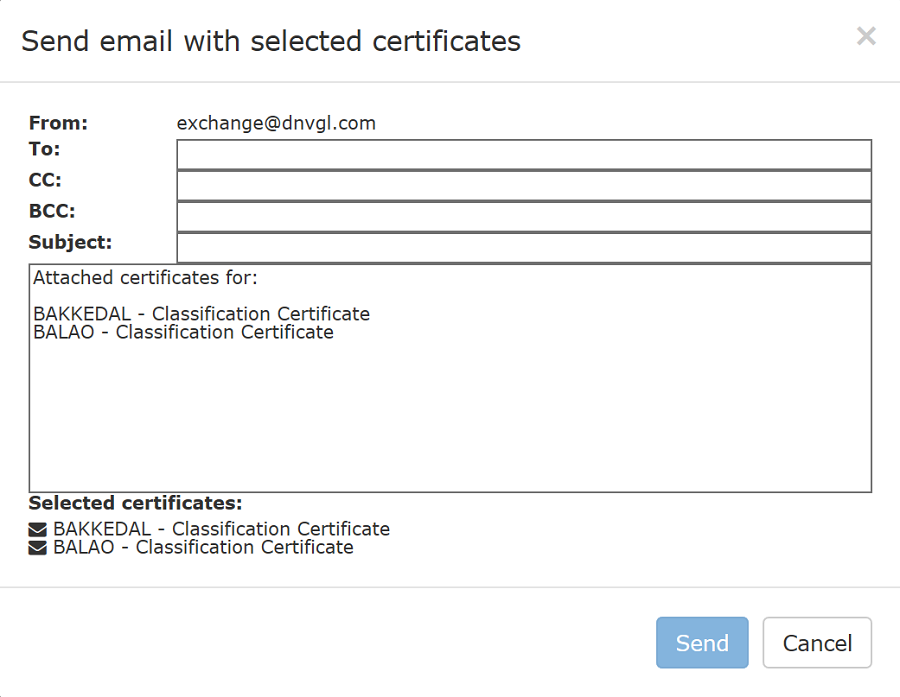Image resolution: width=900 pixels, height=697 pixels.
Task: Select the BALAO - Classification Certificate entry
Action: (x=204, y=547)
